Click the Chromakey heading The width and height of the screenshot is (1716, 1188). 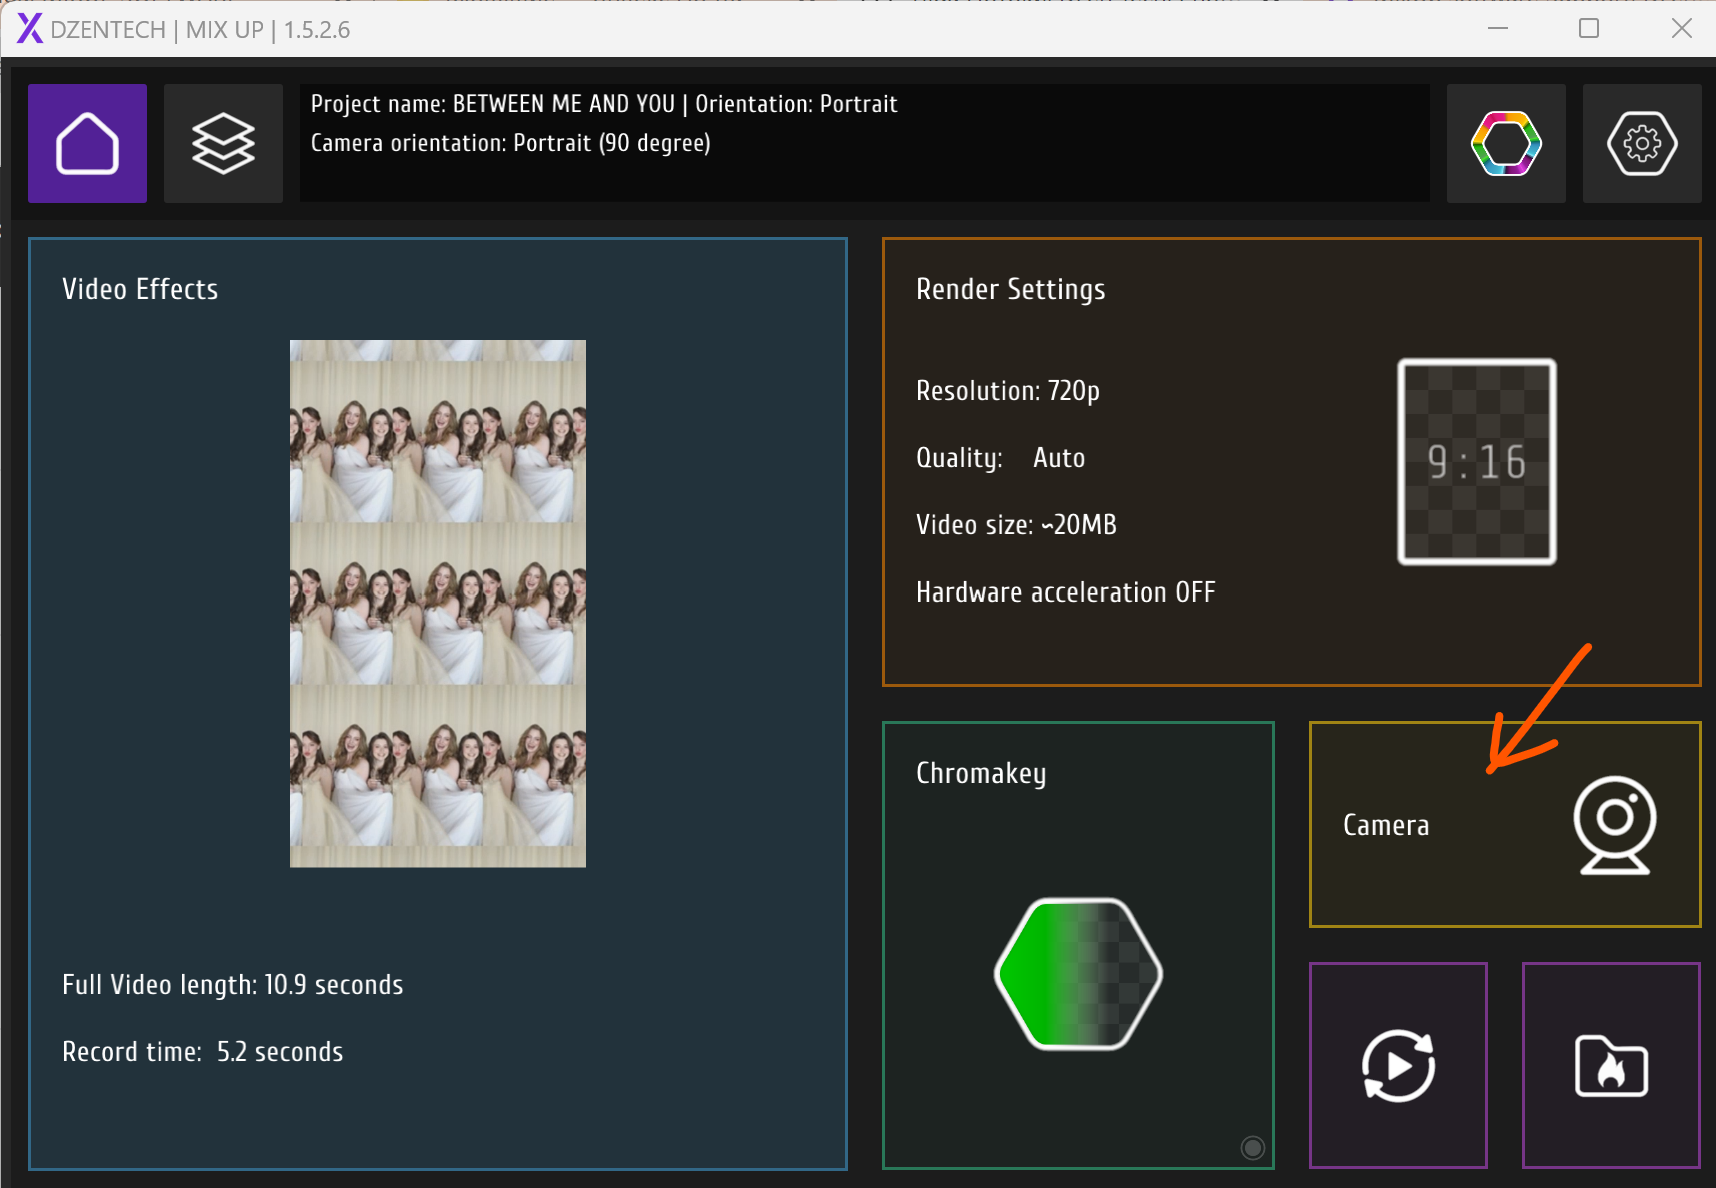pos(981,774)
